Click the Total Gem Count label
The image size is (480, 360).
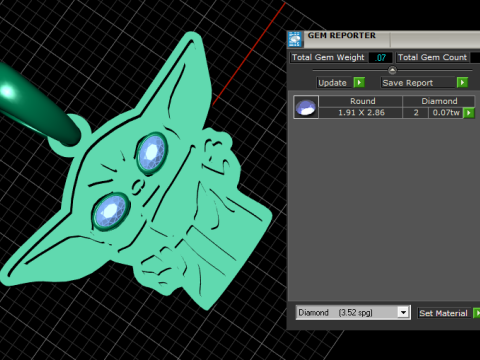coord(432,57)
